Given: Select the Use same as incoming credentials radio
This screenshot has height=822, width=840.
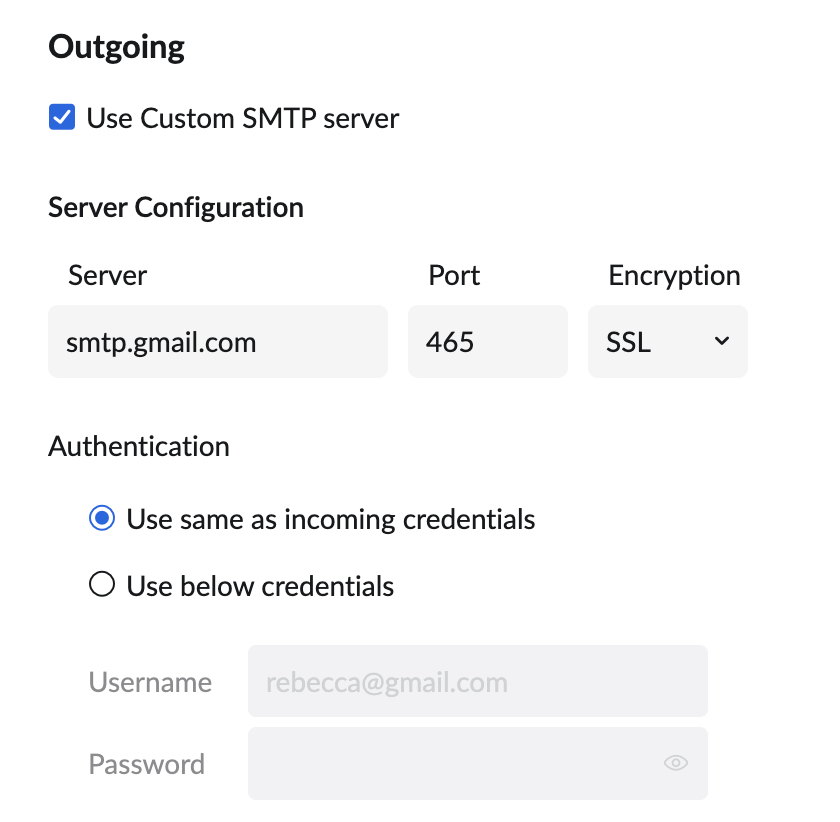Looking at the screenshot, I should click(x=102, y=519).
